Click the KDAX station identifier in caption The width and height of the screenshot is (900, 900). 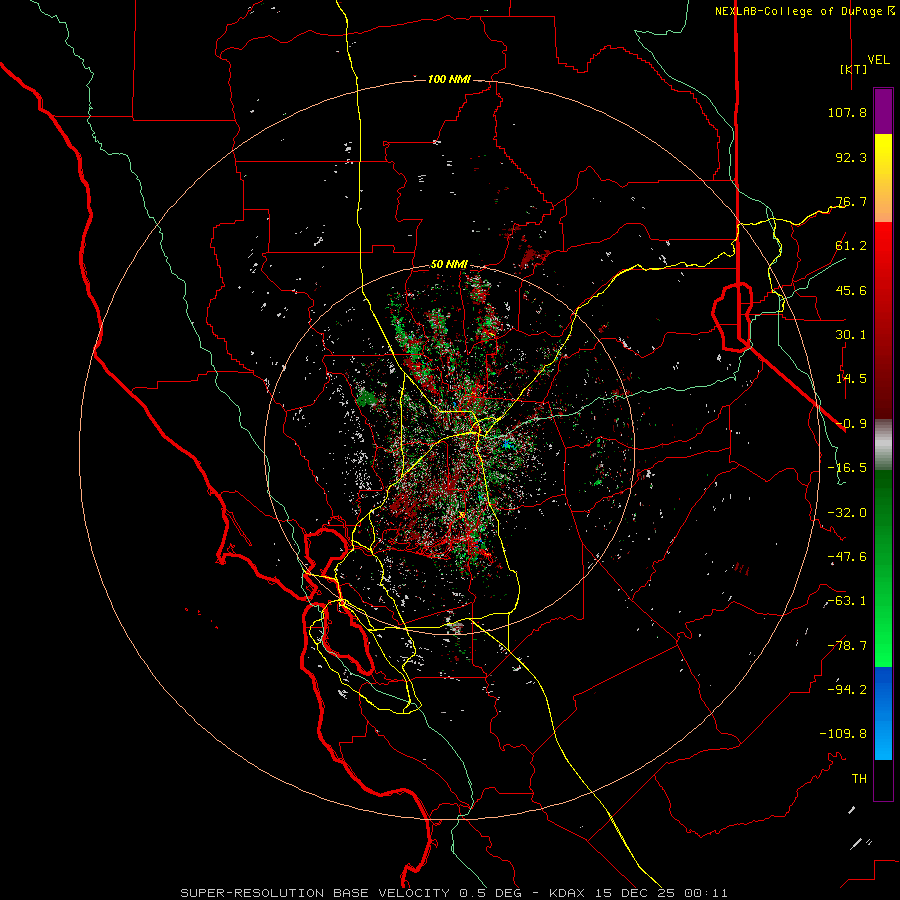[x=567, y=893]
